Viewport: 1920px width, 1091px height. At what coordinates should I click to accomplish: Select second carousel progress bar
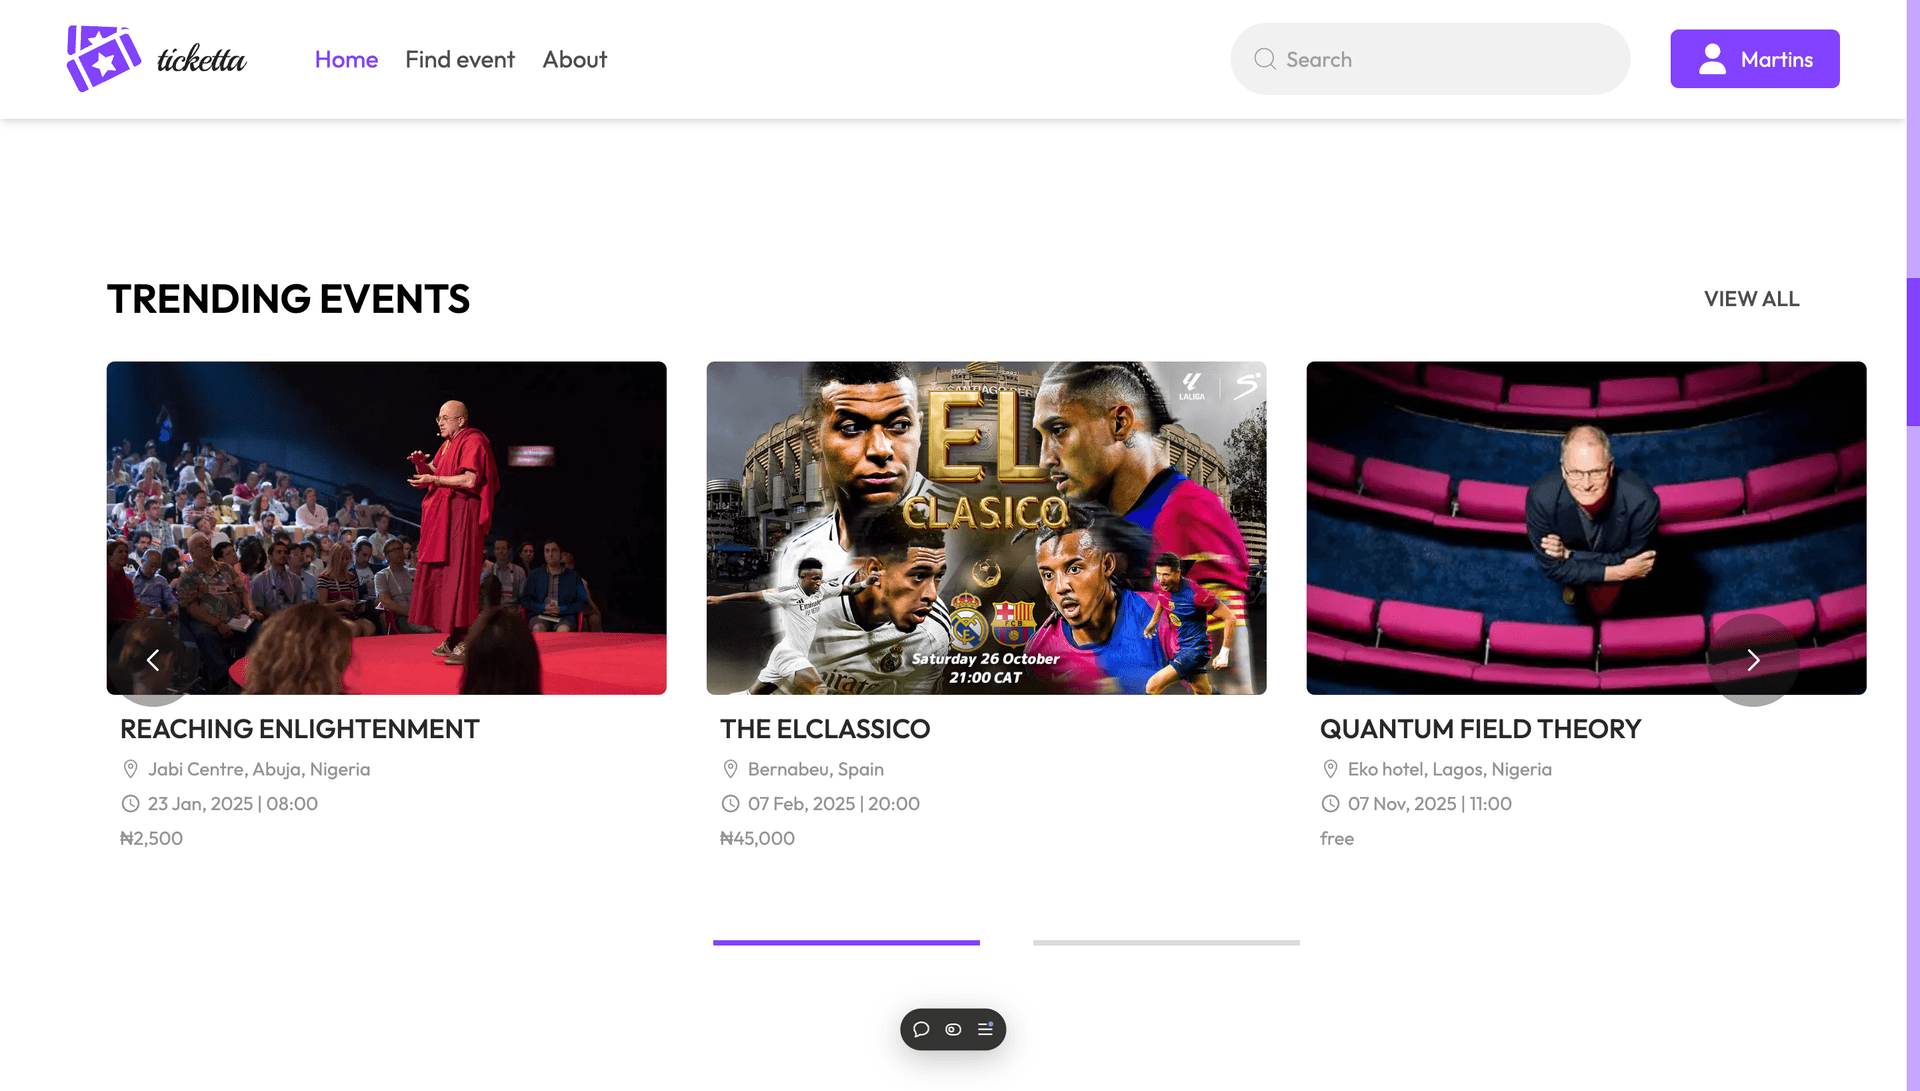(1166, 942)
